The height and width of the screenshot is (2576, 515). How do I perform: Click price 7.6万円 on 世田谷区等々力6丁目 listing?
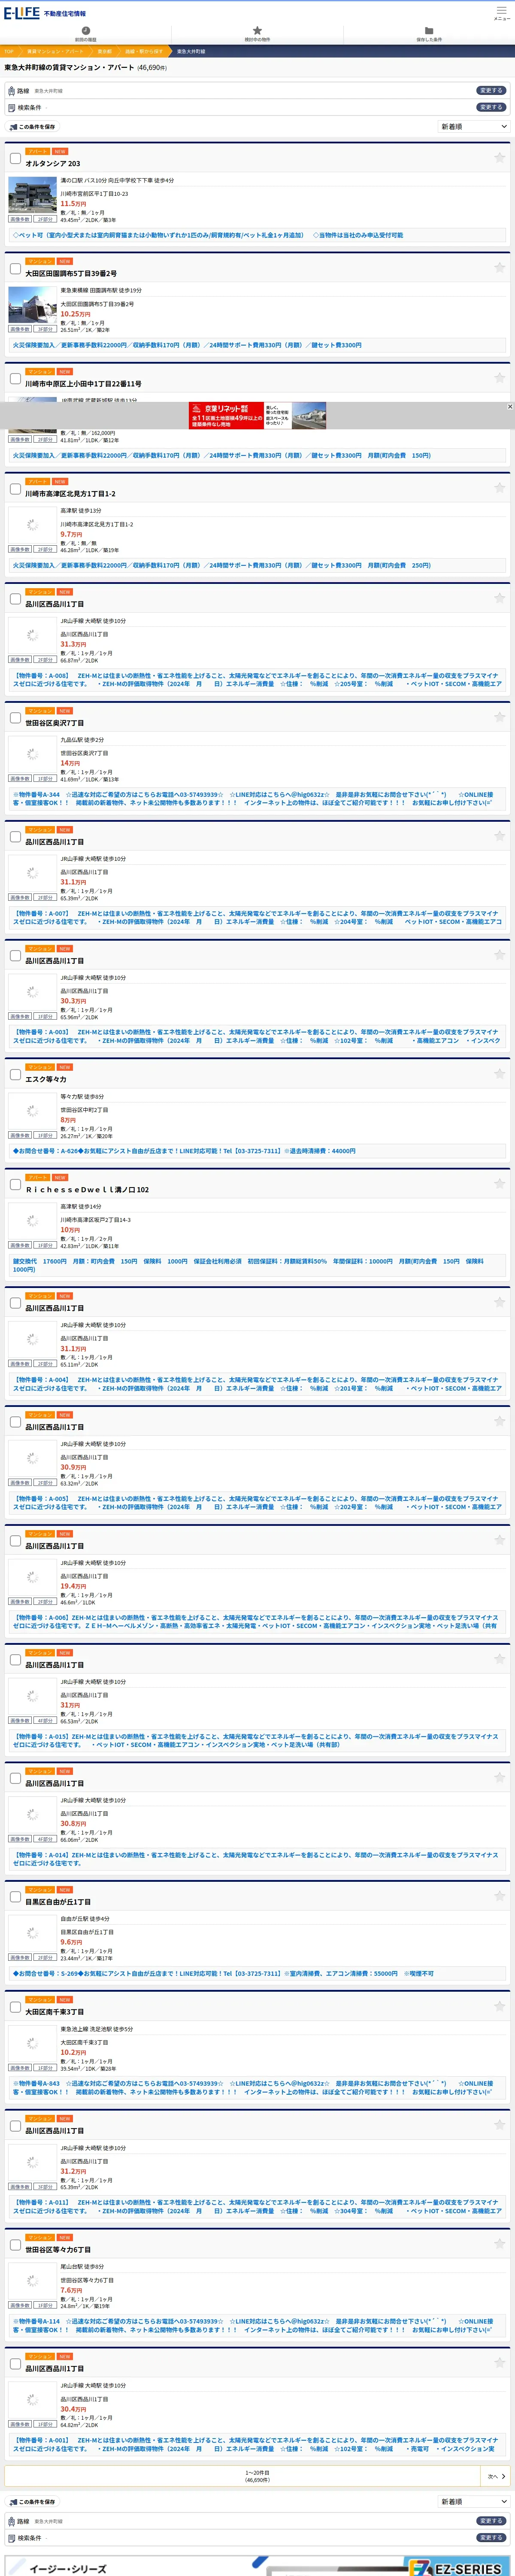pyautogui.click(x=71, y=2290)
